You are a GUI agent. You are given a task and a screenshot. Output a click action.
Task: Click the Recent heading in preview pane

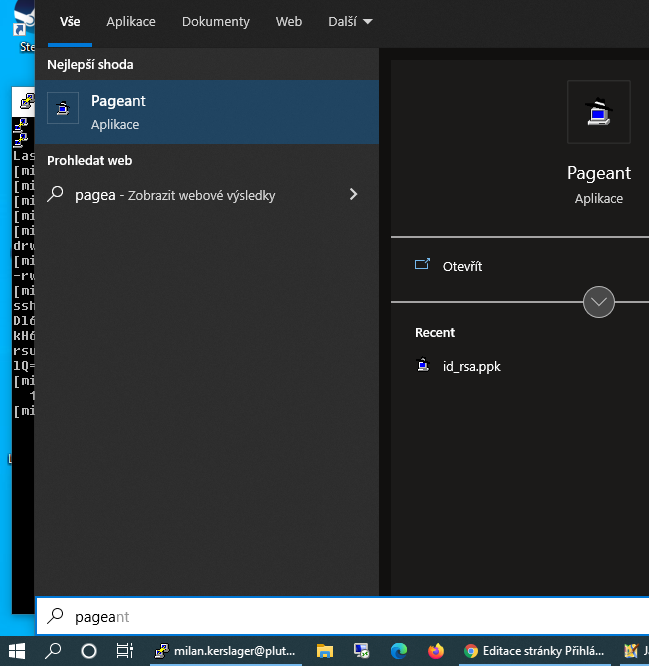tap(435, 333)
